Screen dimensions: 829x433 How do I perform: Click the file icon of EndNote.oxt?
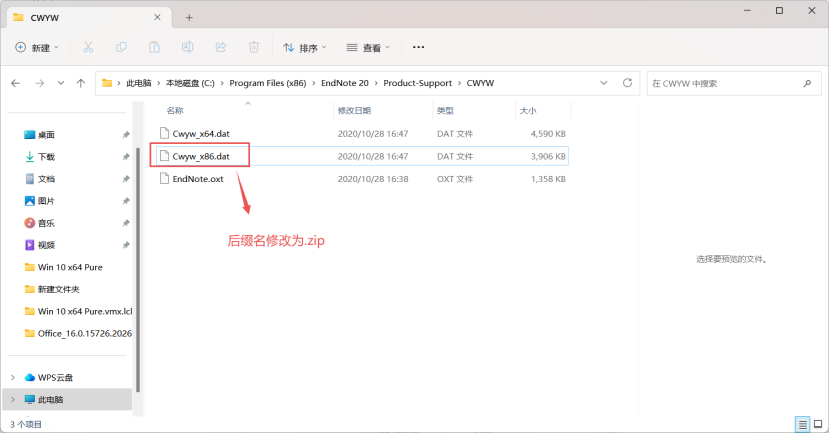164,179
